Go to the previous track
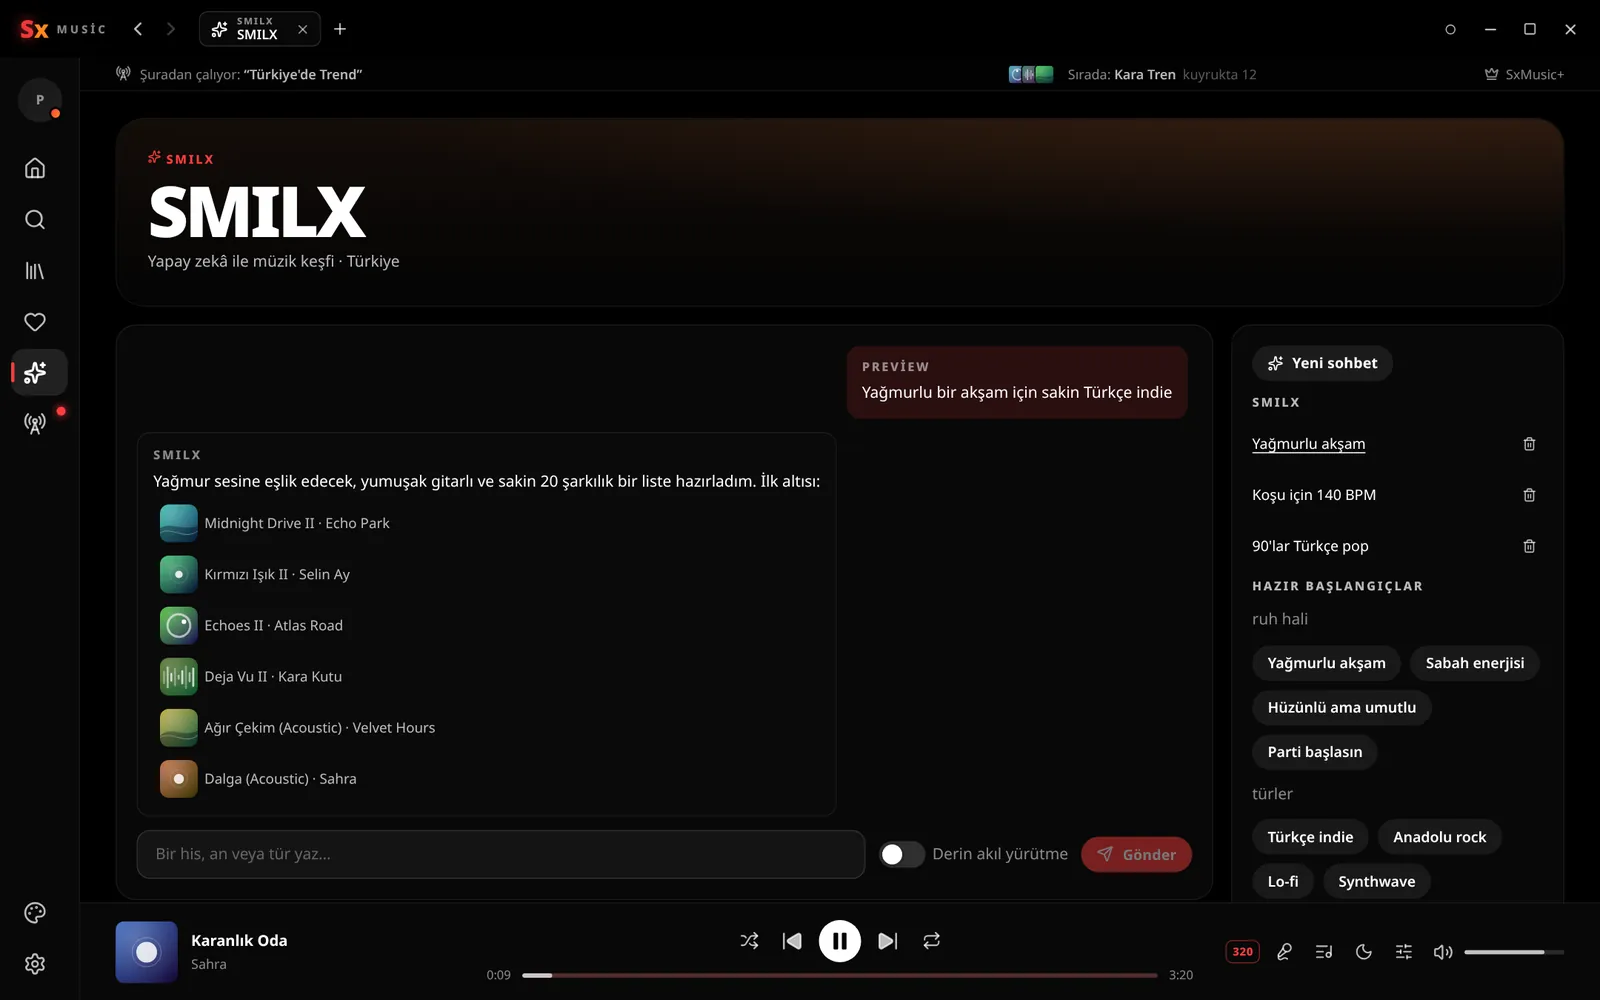The height and width of the screenshot is (1000, 1600). (x=792, y=941)
